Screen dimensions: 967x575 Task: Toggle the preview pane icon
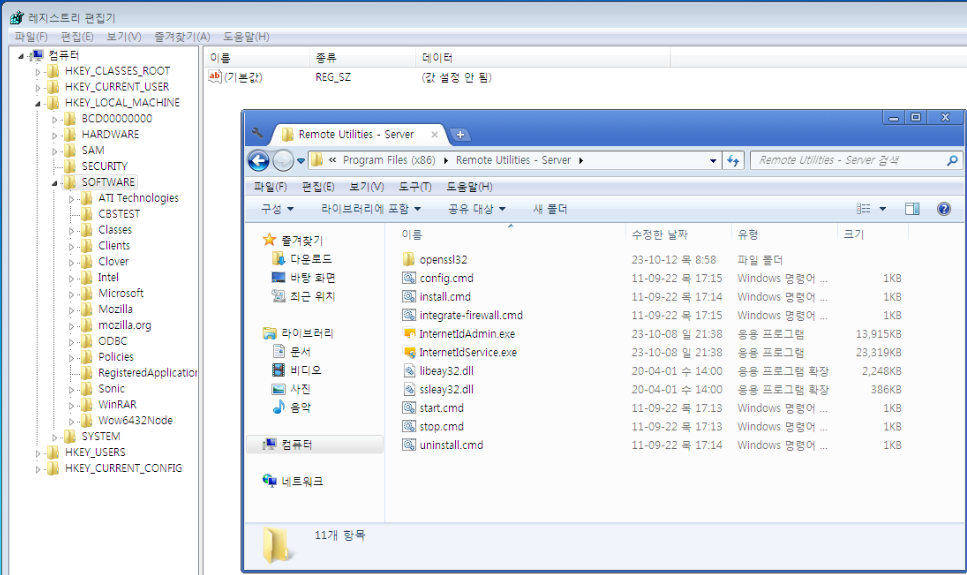[911, 209]
